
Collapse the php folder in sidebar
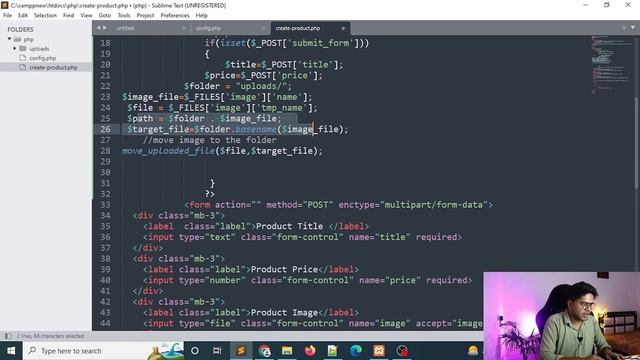pos(9,39)
